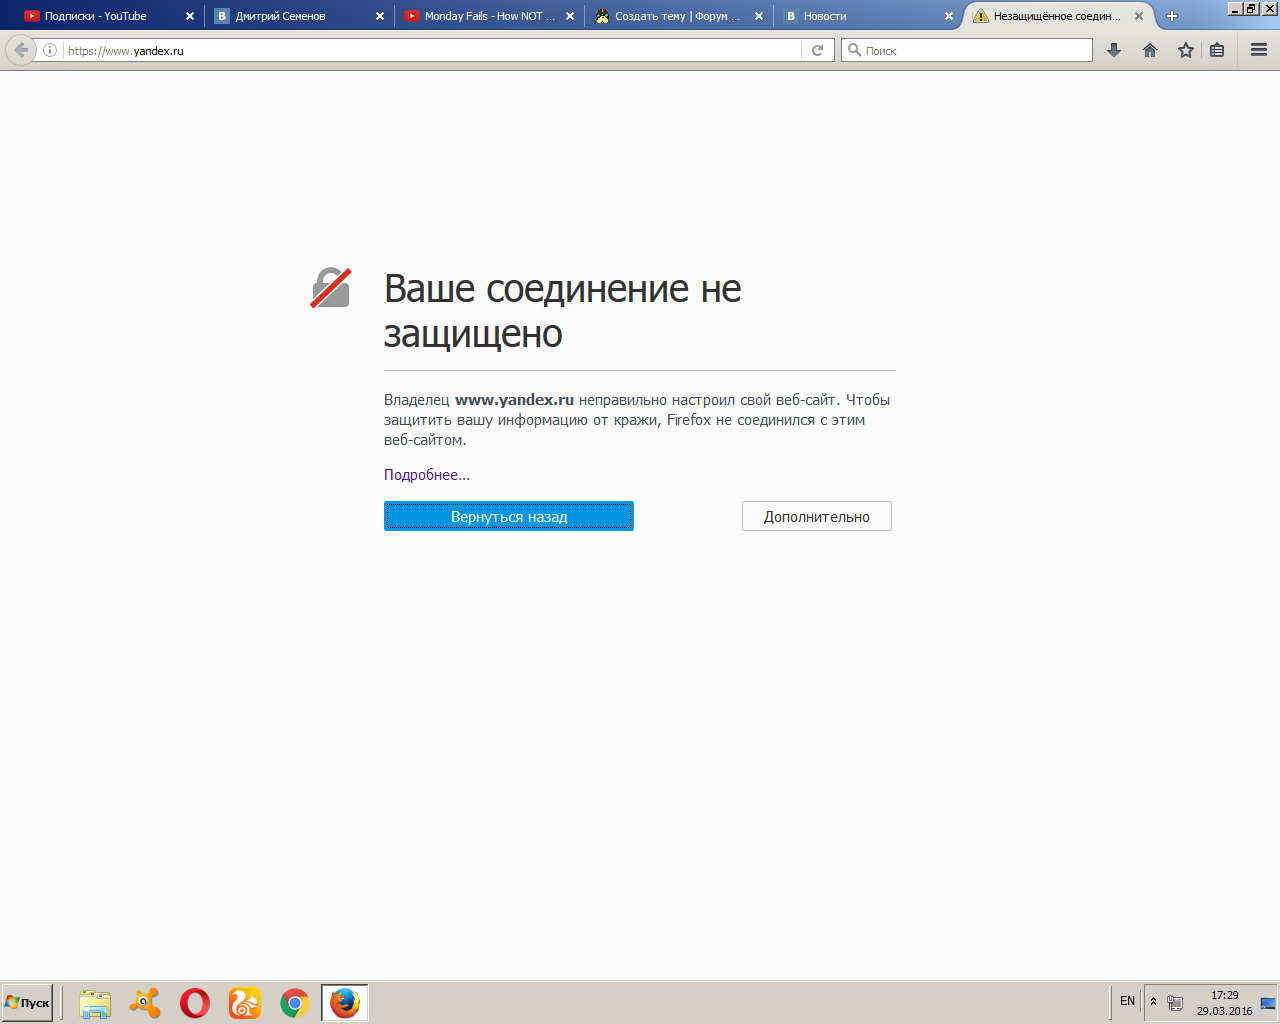Close the Дмитрий Семенов tab
Viewport: 1280px width, 1024px height.
pos(380,16)
